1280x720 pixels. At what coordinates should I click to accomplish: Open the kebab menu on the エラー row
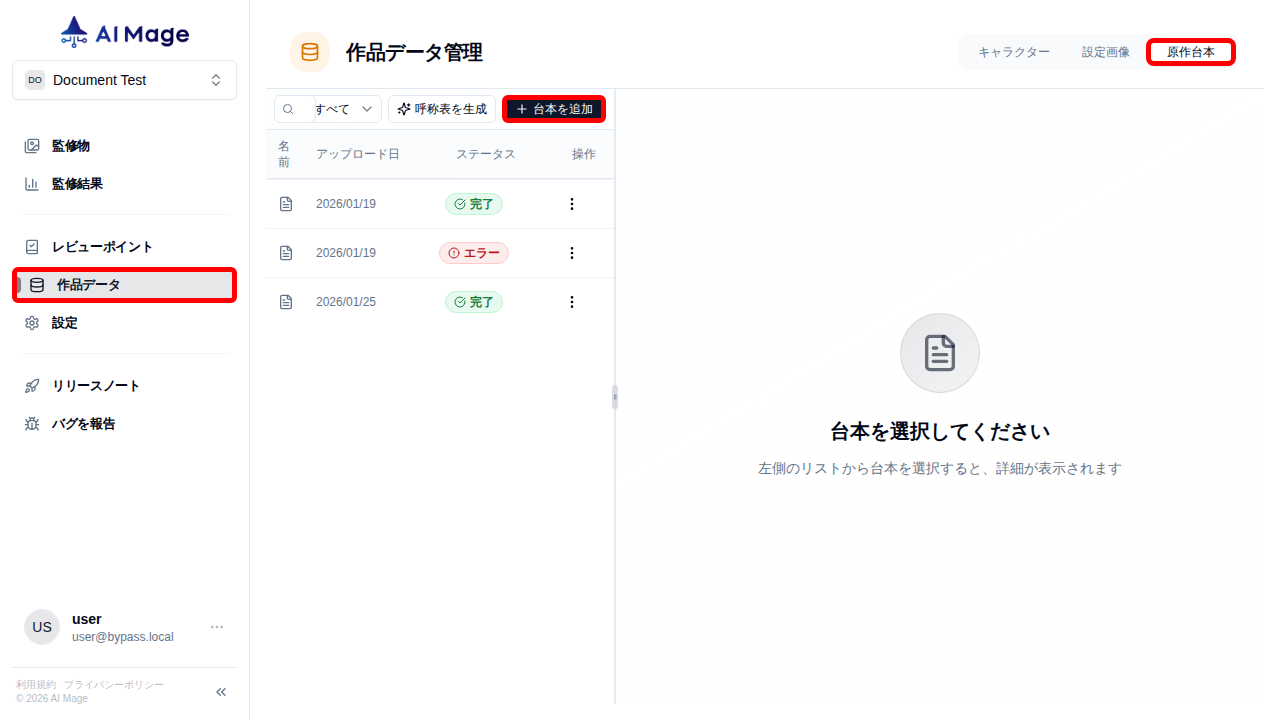[571, 252]
